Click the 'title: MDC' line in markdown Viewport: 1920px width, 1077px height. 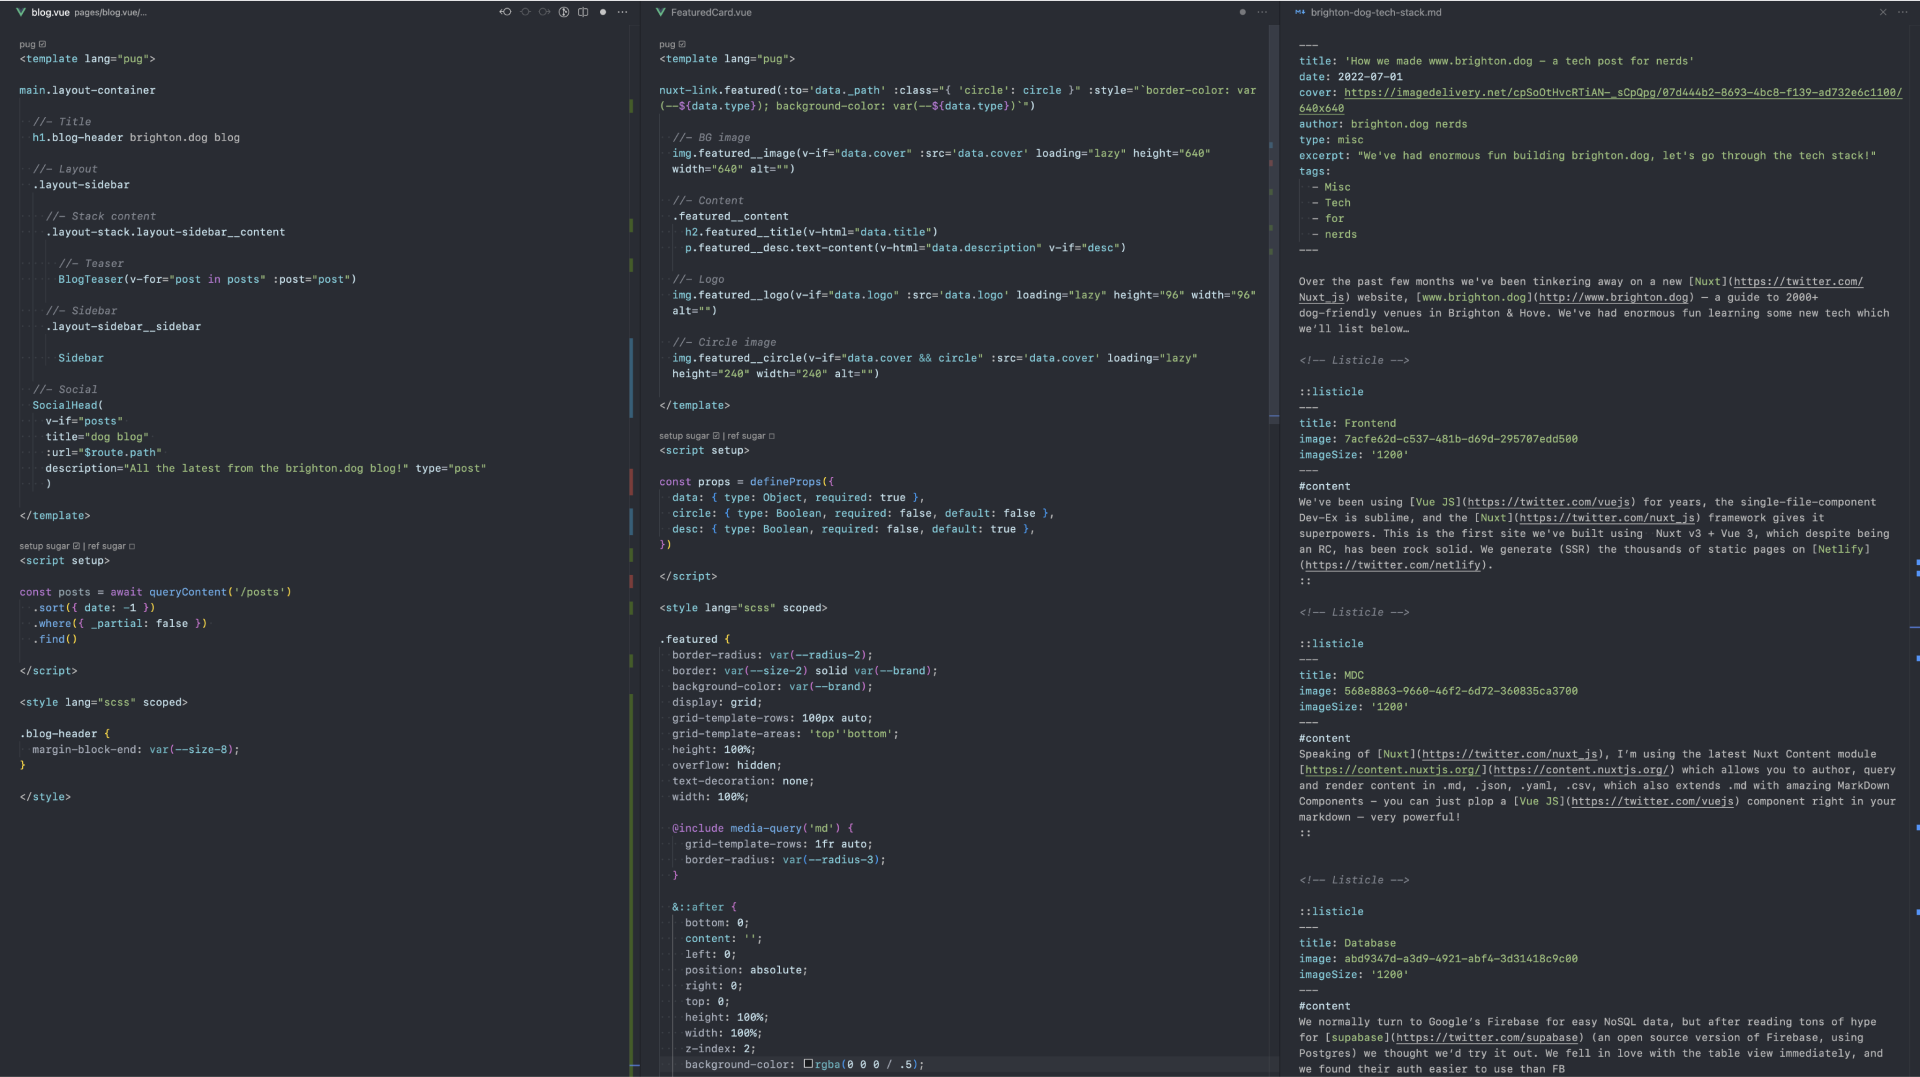1331,675
